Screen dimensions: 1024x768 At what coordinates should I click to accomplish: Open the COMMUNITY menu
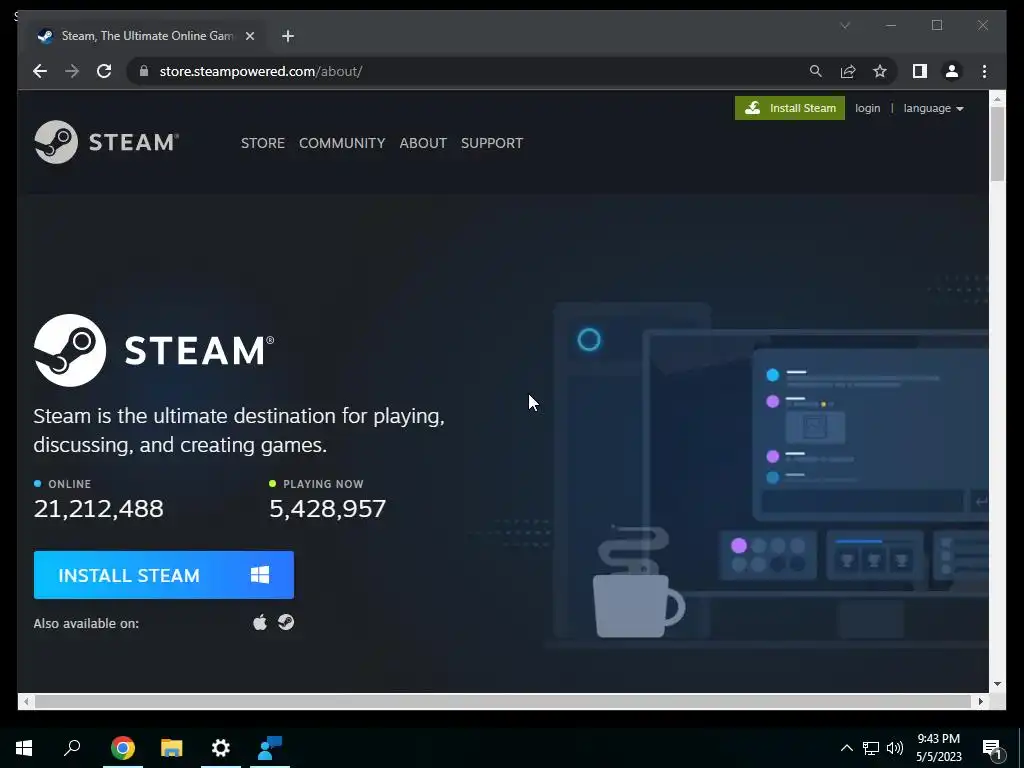(342, 143)
